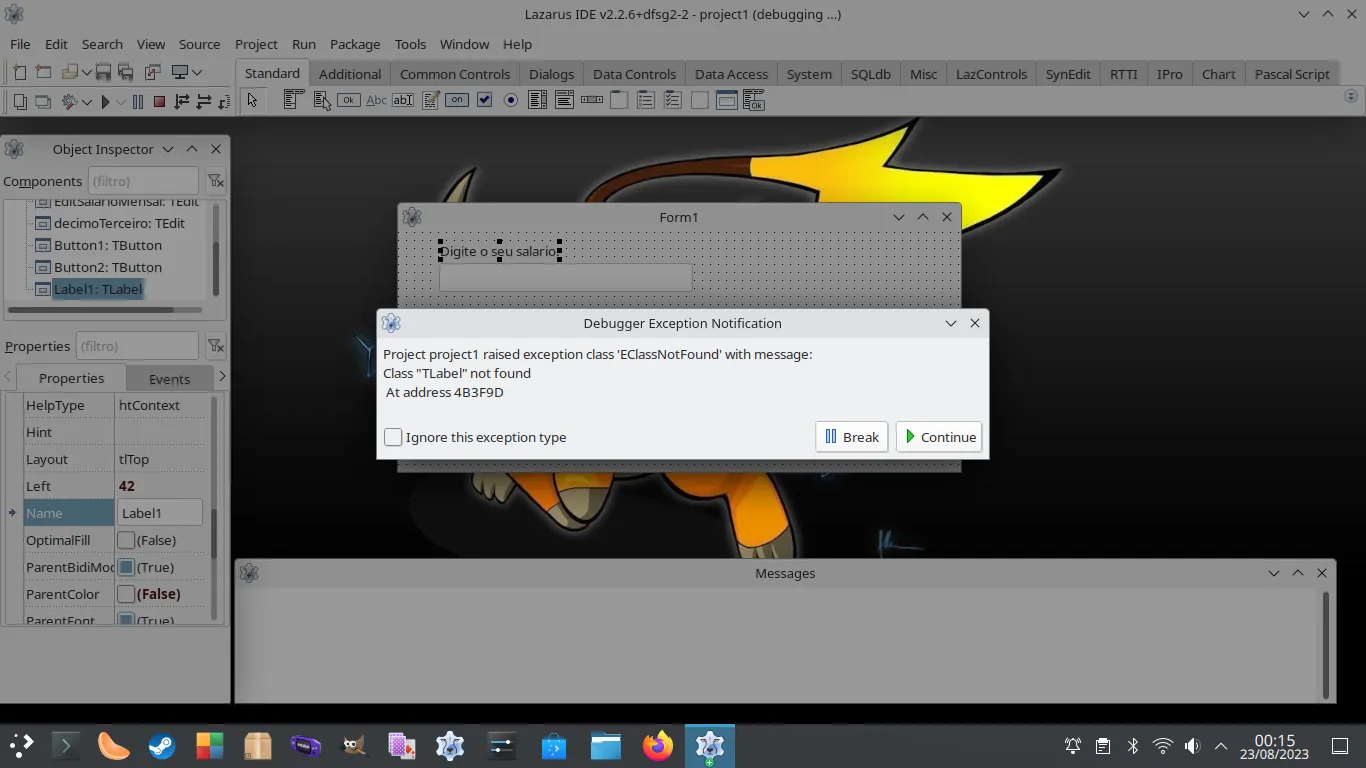Select the TRadioButton component icon in palette
Screen dimensions: 1366x768
[511, 100]
